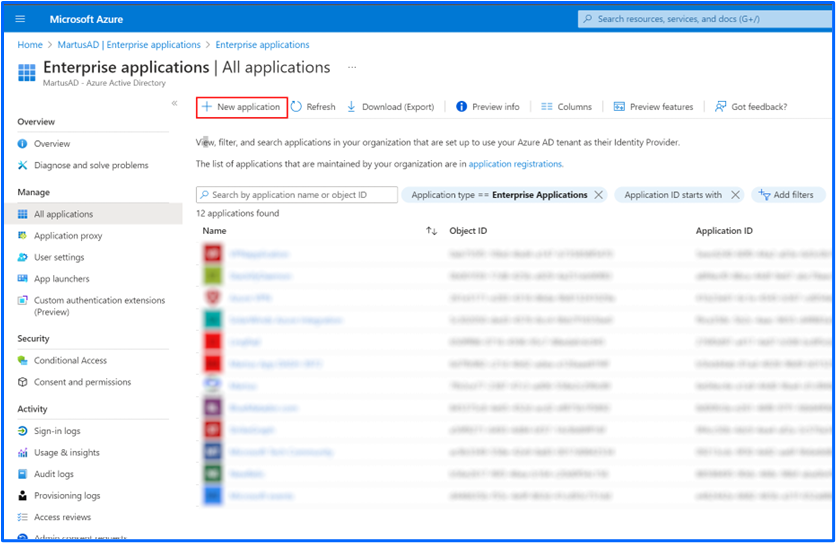Viewport: 836px width, 543px height.
Task: Click the Preview features window icon
Action: (619, 107)
